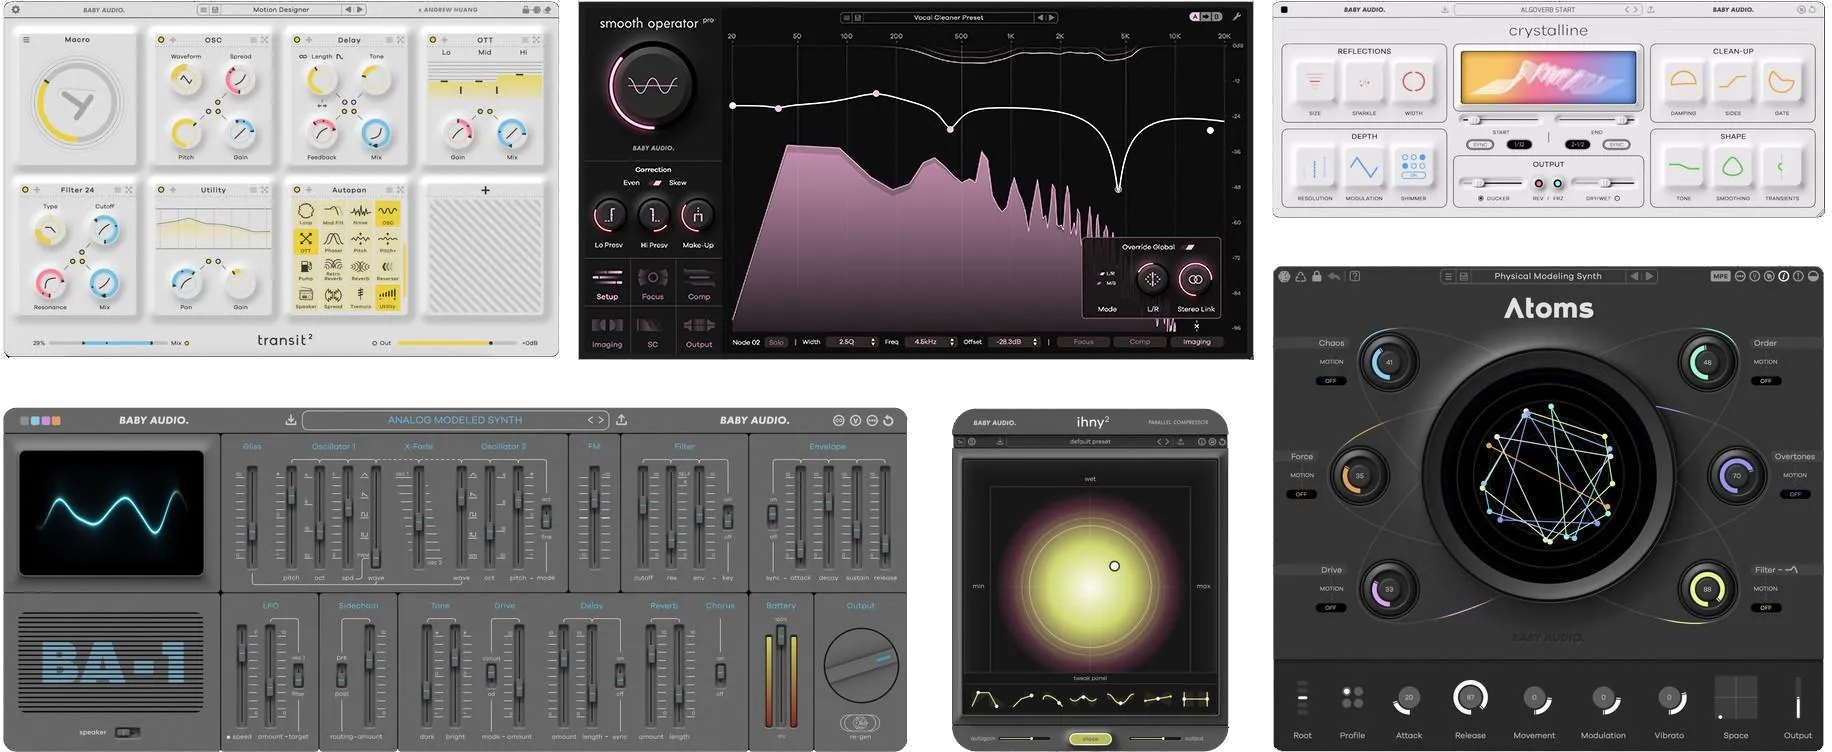The width and height of the screenshot is (1832, 752).
Task: Go to next preset arrow in Transit
Action: pyautogui.click(x=360, y=10)
